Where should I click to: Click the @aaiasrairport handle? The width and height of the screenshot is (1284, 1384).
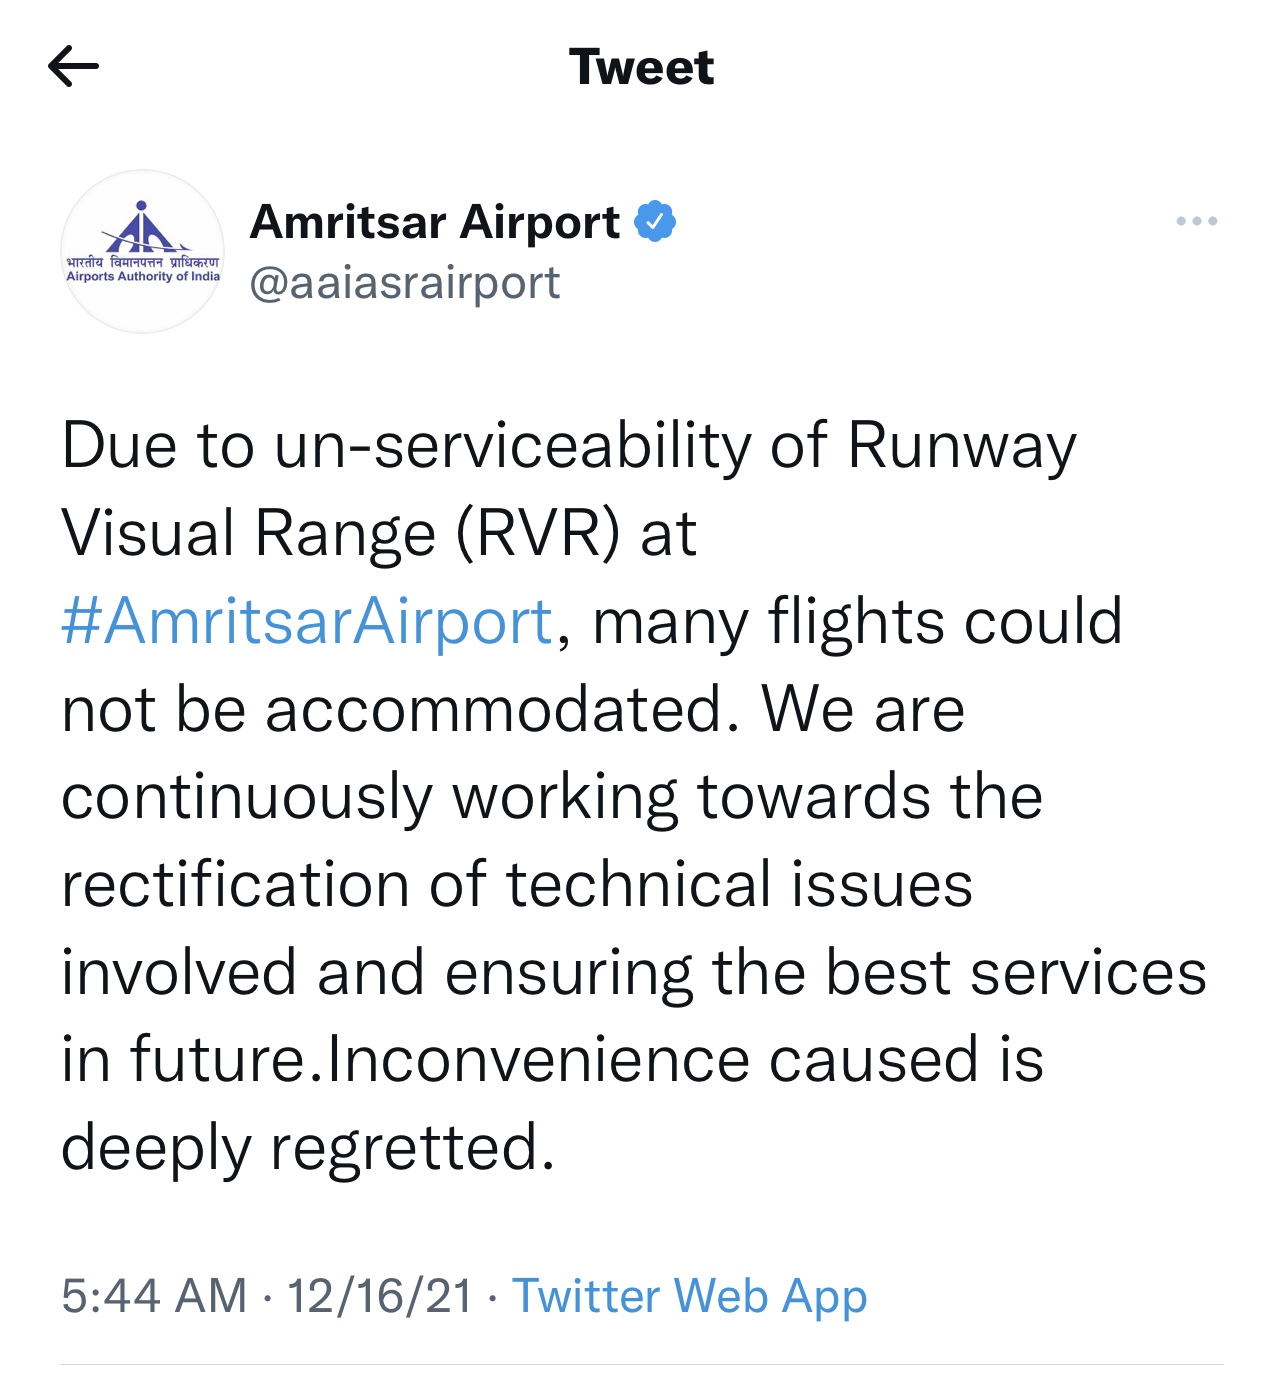[404, 283]
